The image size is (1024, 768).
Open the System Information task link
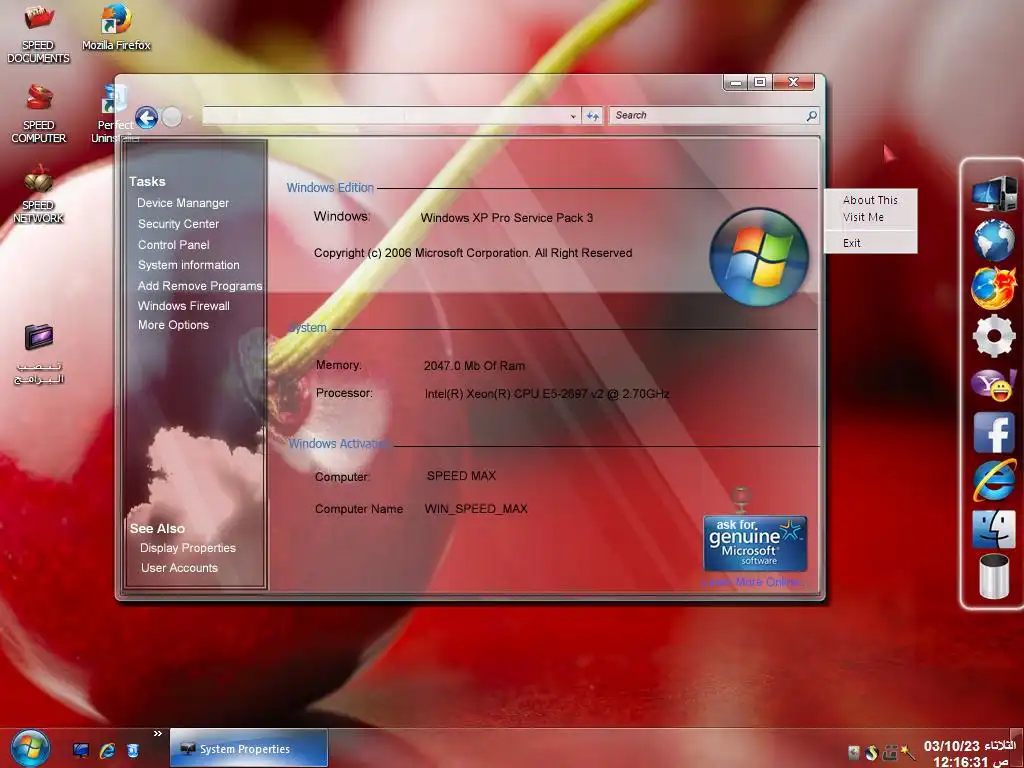tap(189, 265)
